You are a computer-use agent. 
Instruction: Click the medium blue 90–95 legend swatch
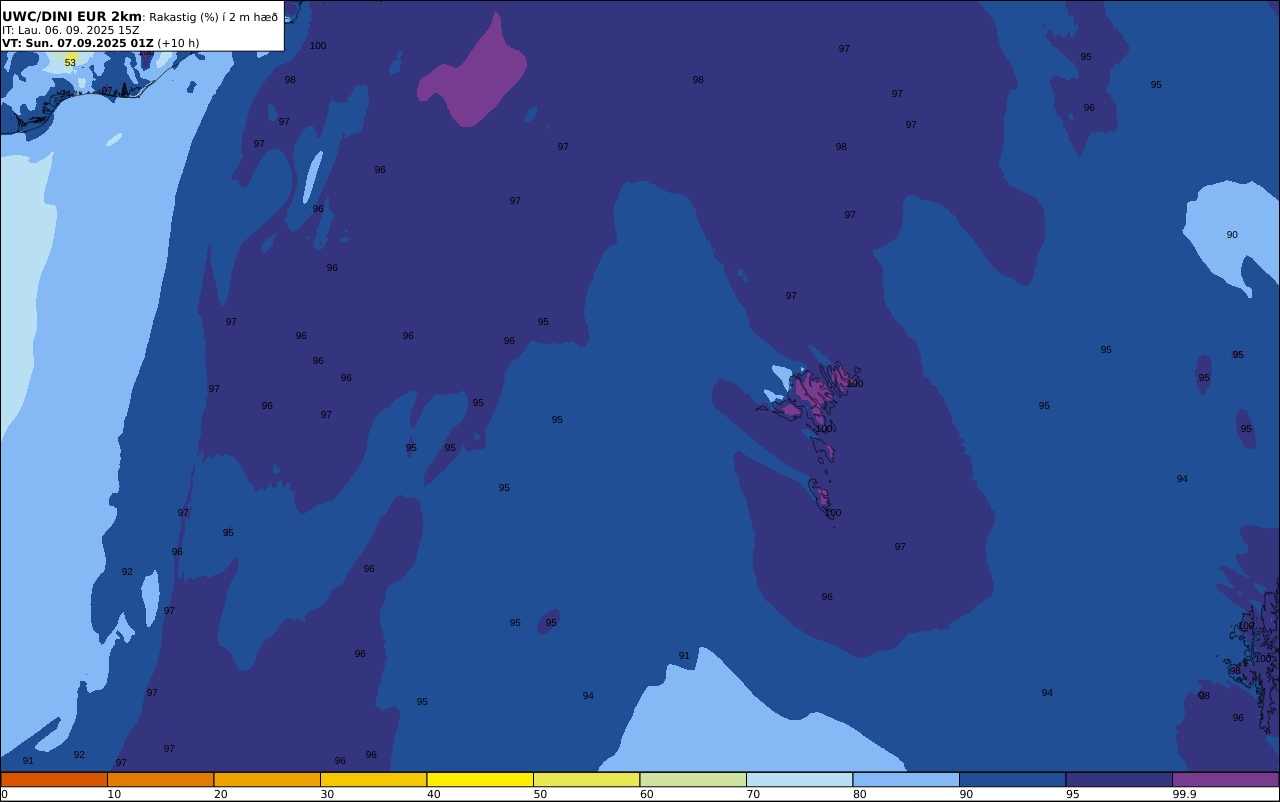[1012, 779]
